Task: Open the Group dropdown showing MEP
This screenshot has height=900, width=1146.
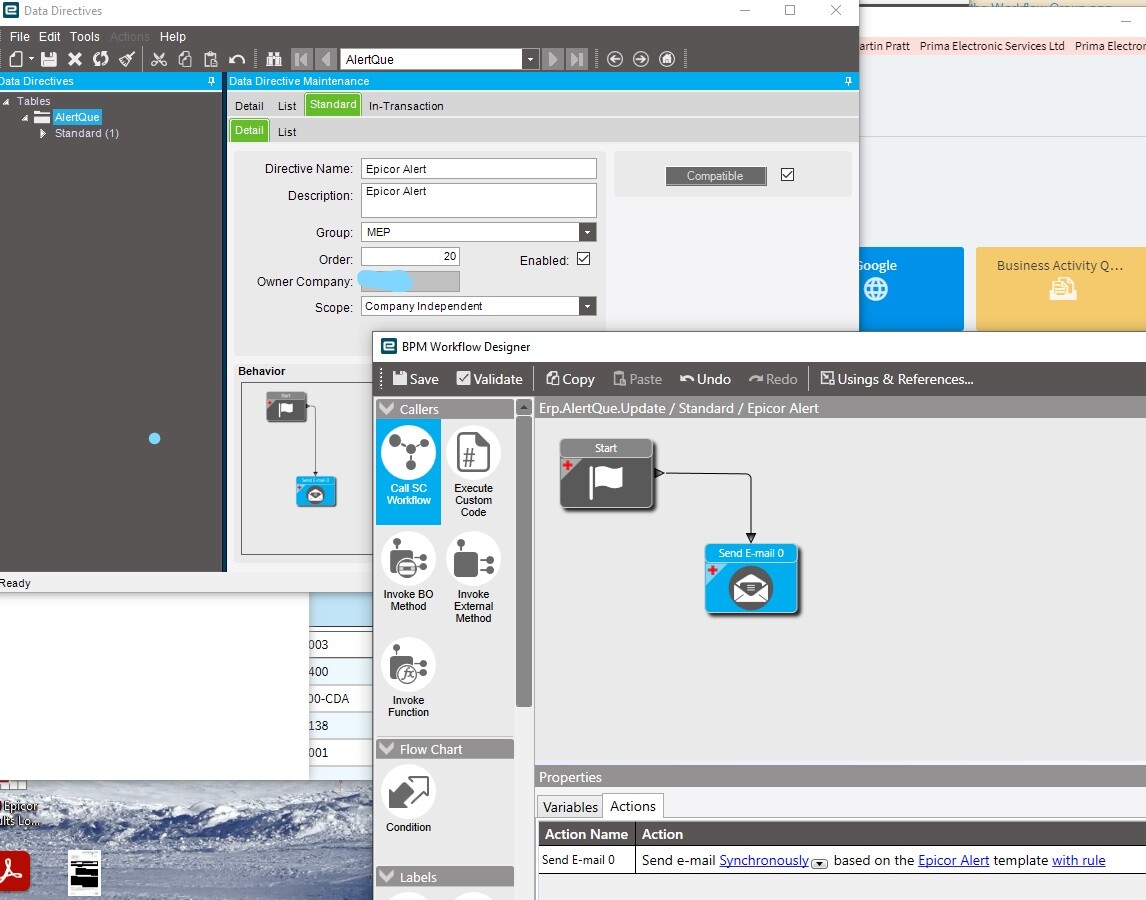Action: coord(588,232)
